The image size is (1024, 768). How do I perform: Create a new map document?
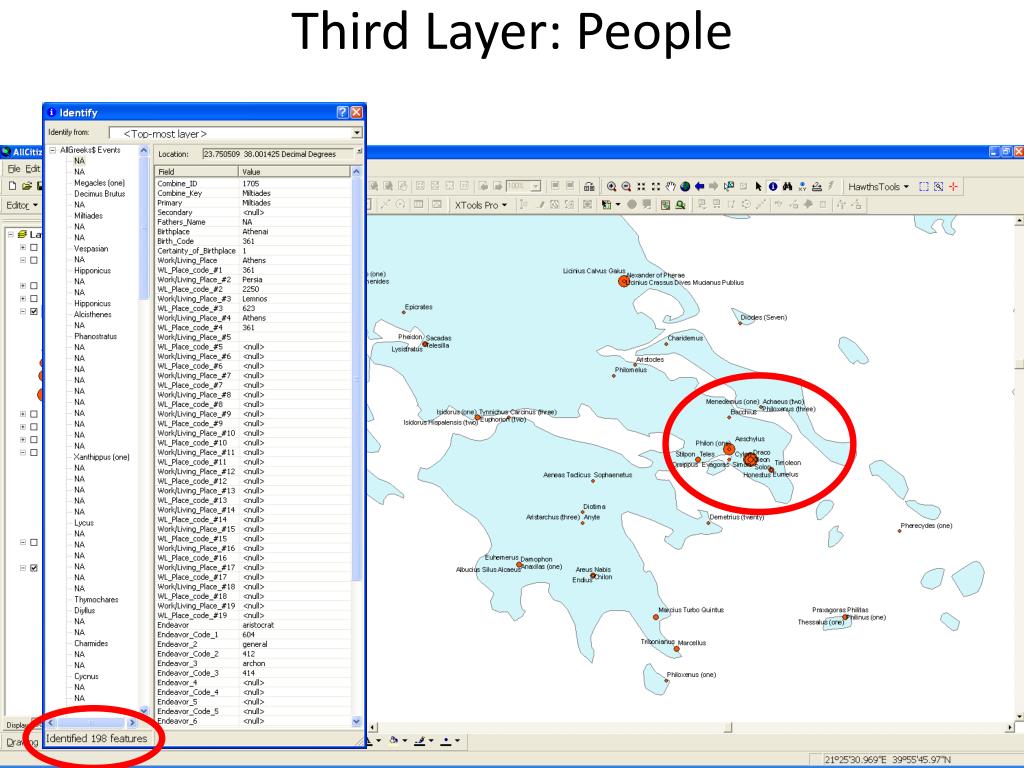pos(12,186)
